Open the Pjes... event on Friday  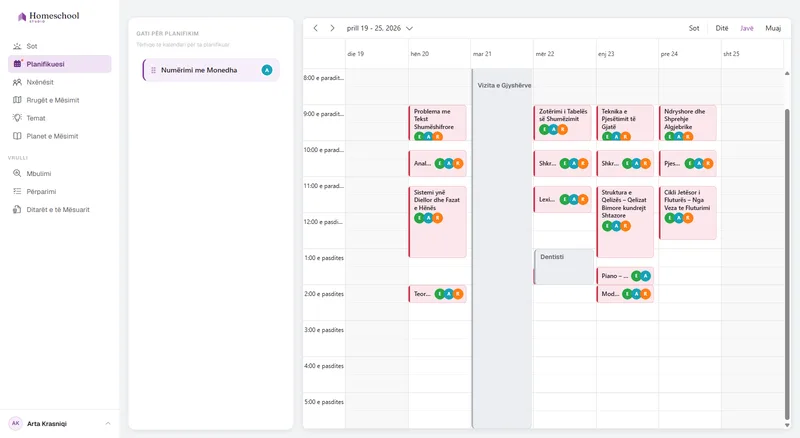688,163
